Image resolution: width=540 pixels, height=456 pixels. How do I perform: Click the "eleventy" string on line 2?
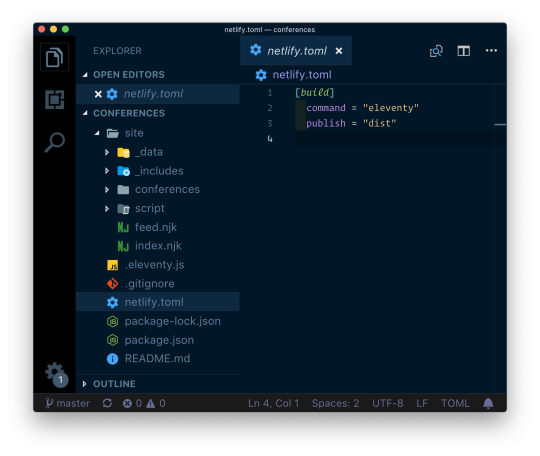tap(391, 108)
